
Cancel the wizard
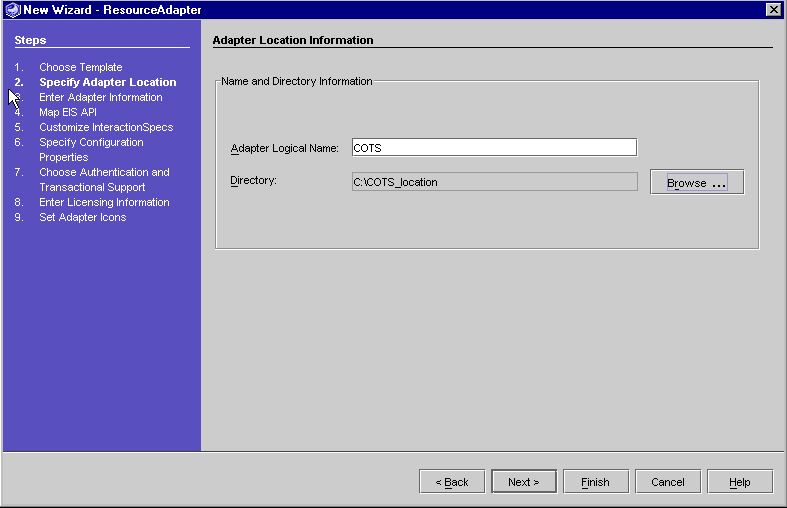[668, 482]
